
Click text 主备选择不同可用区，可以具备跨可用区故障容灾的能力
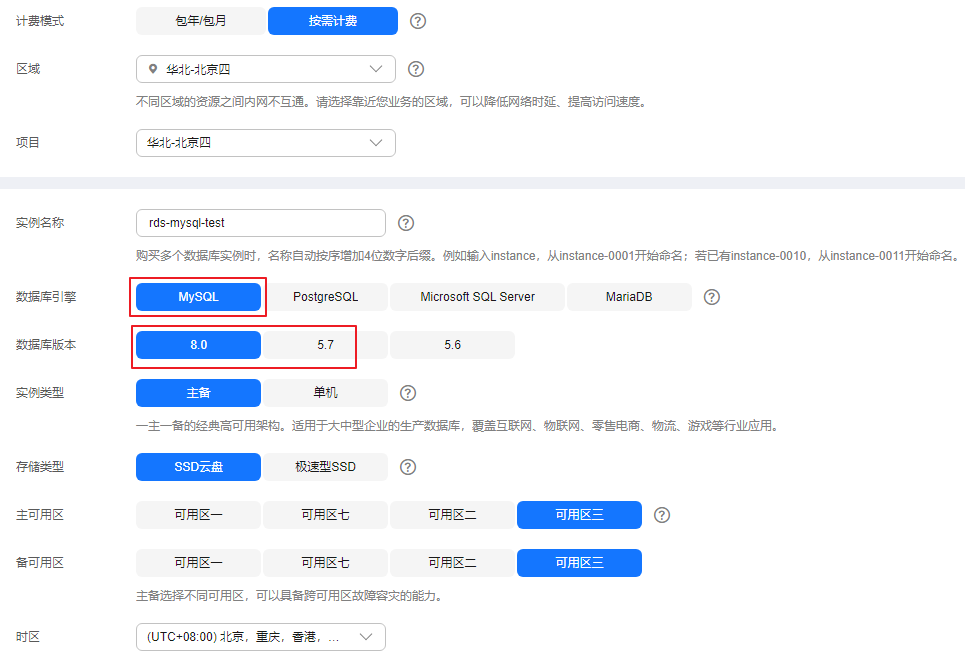pyautogui.click(x=289, y=596)
